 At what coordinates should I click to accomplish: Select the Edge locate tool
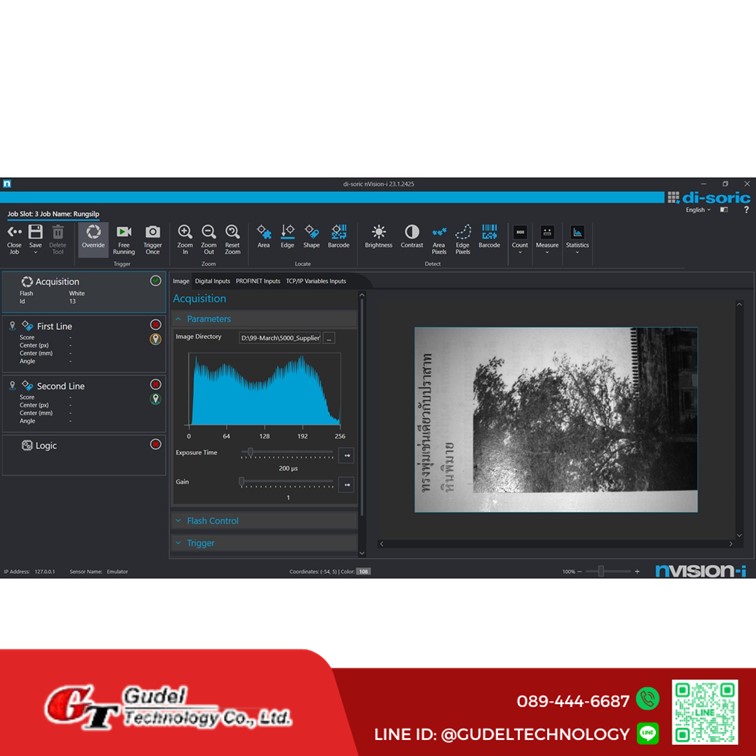click(287, 235)
